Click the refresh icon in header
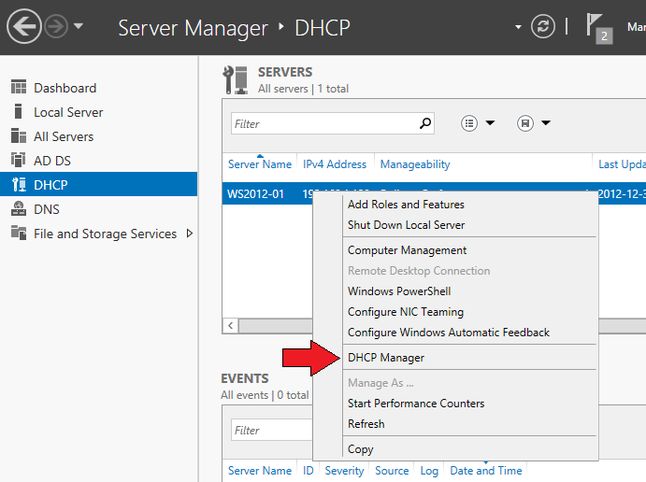This screenshot has height=482, width=646. coord(543,27)
